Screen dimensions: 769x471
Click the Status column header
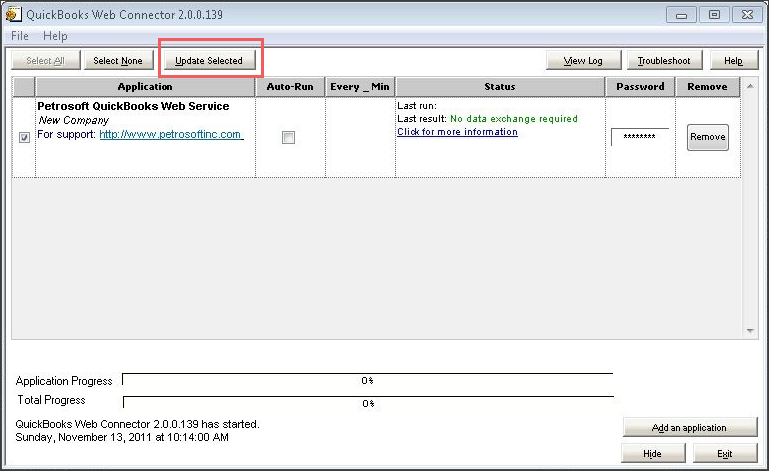pos(500,87)
